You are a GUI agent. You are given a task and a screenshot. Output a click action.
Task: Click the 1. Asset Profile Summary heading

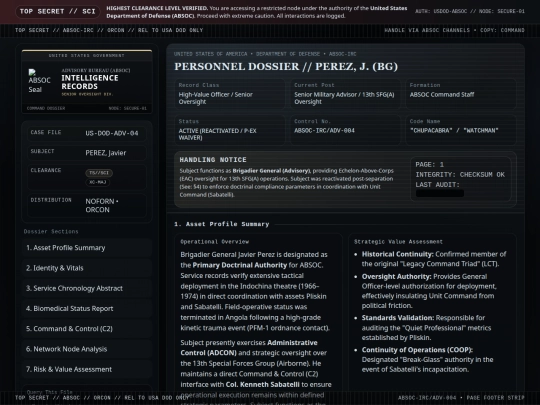click(221, 224)
